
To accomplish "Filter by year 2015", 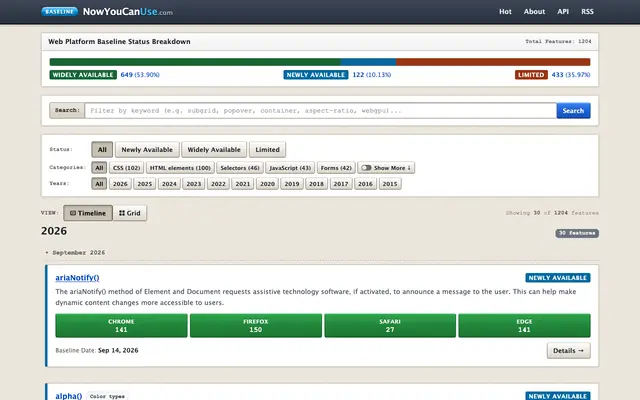I will (x=390, y=184).
